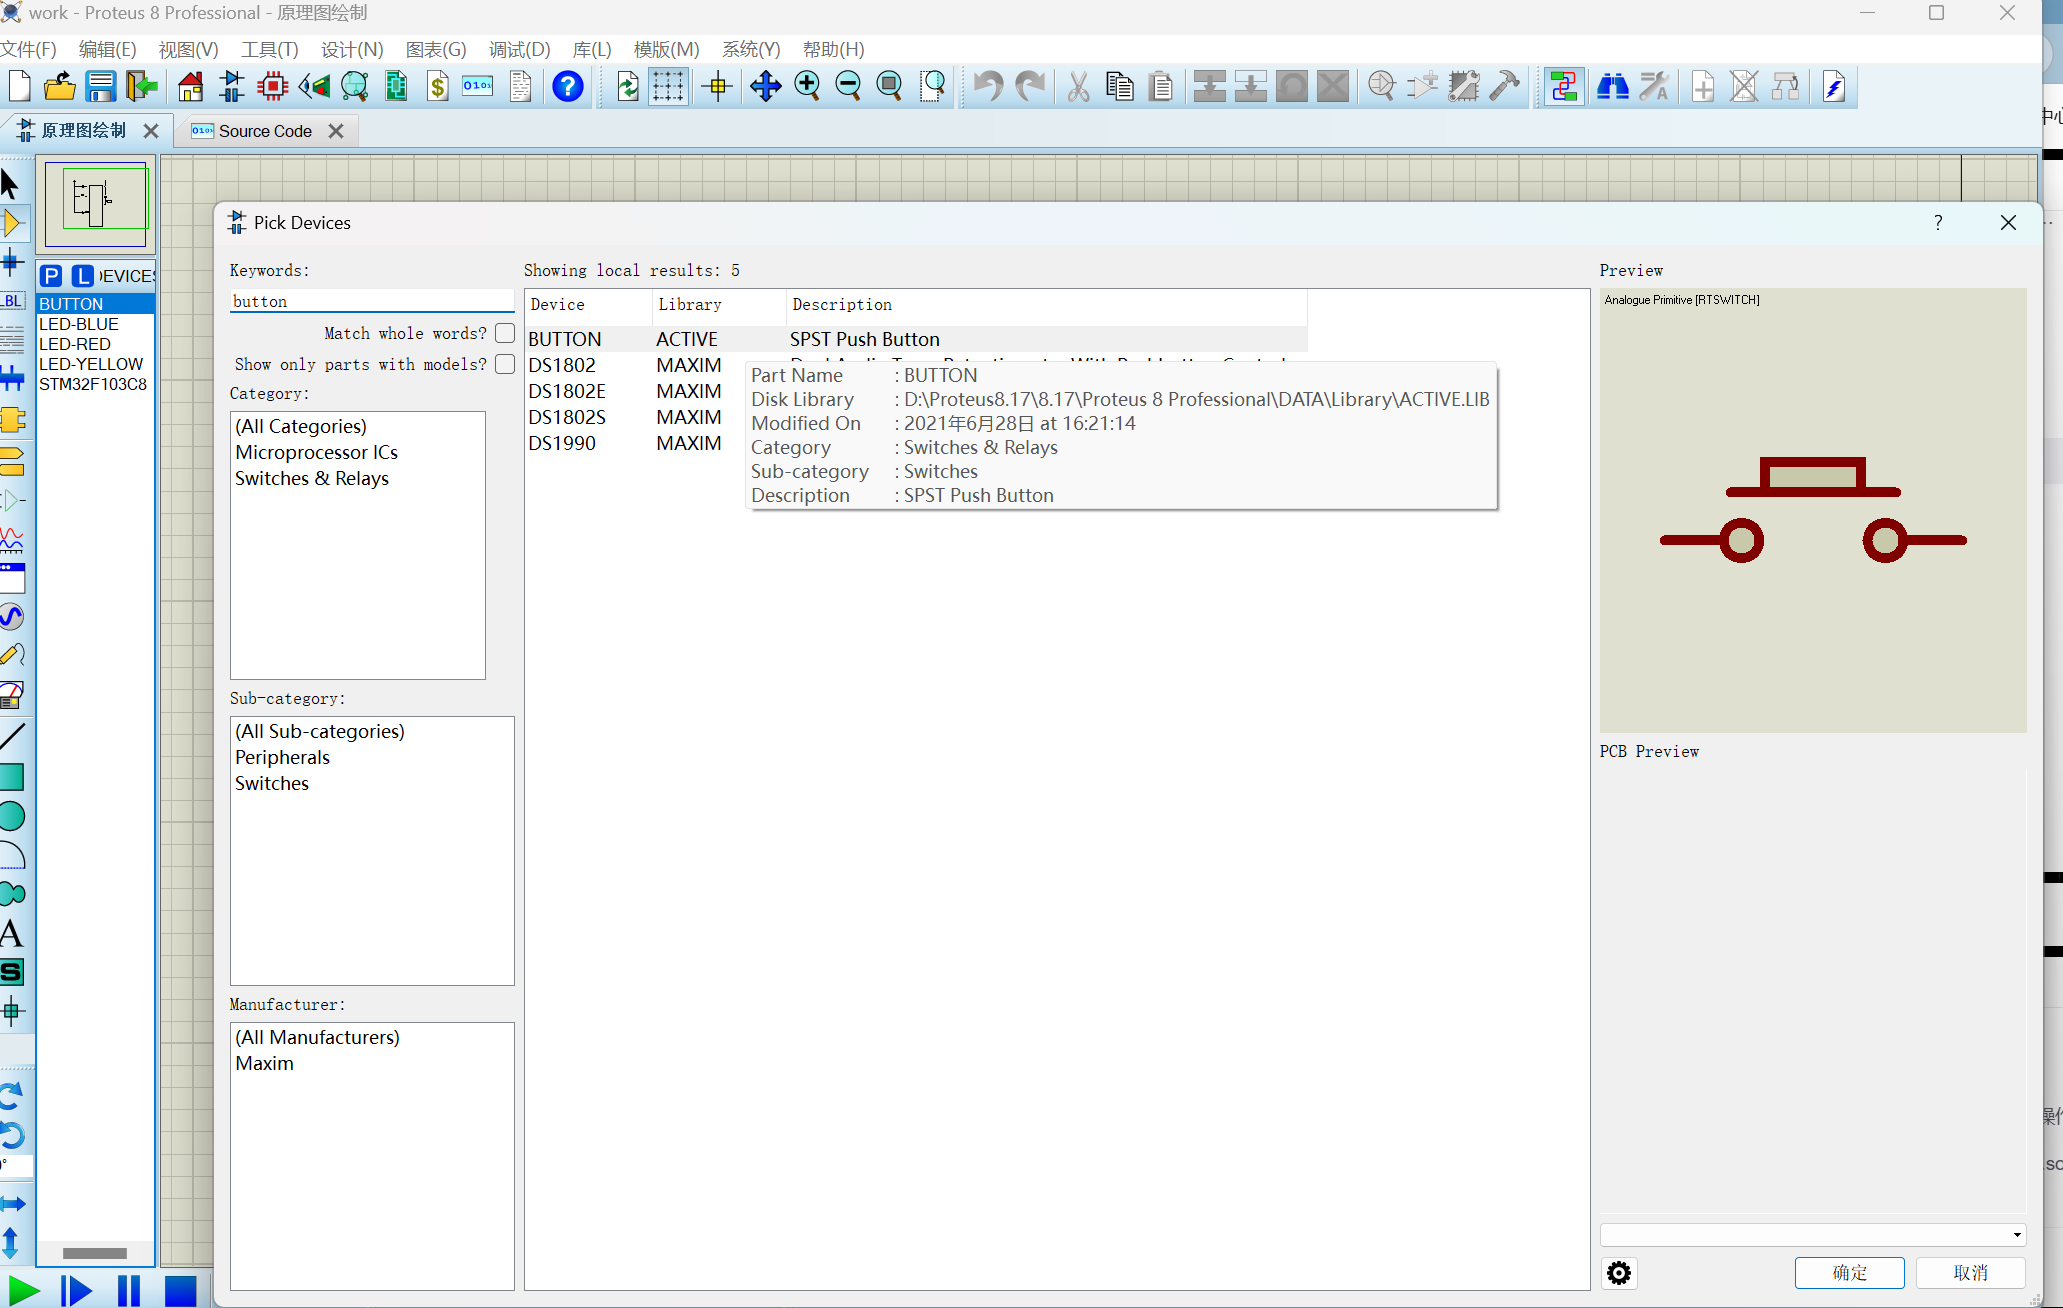
Task: Open the 库(L) menu
Action: 592,49
